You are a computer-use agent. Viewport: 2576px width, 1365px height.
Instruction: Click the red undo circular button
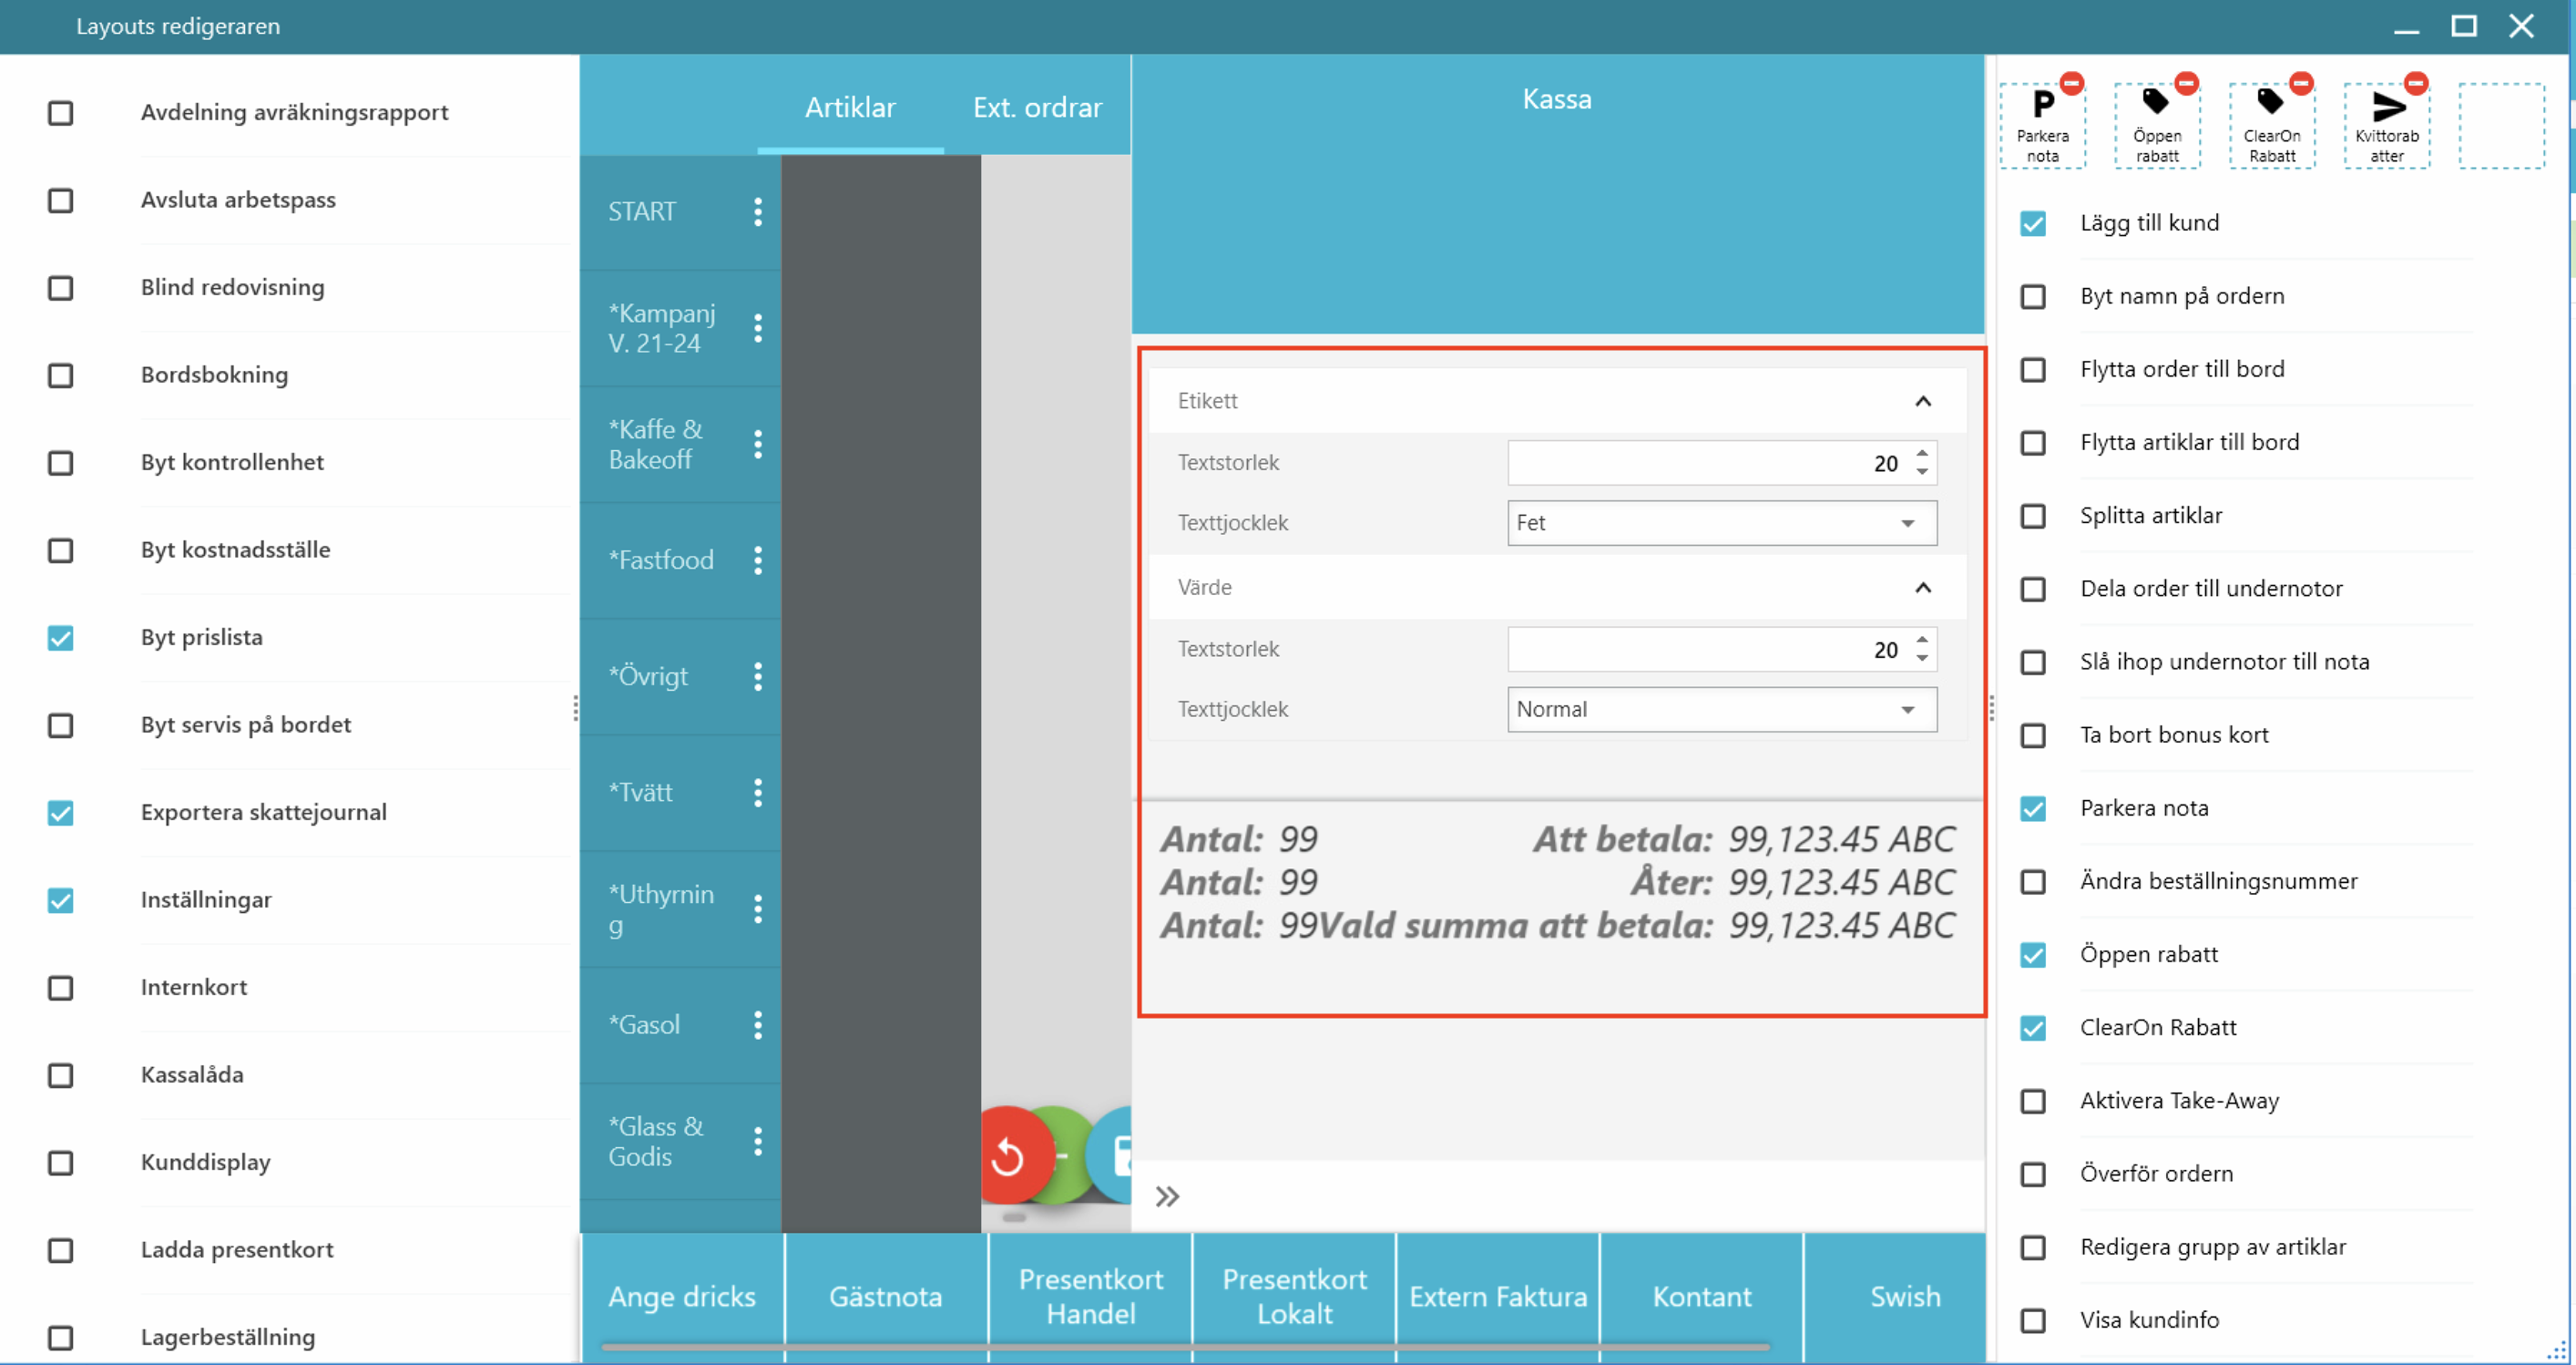click(1008, 1157)
